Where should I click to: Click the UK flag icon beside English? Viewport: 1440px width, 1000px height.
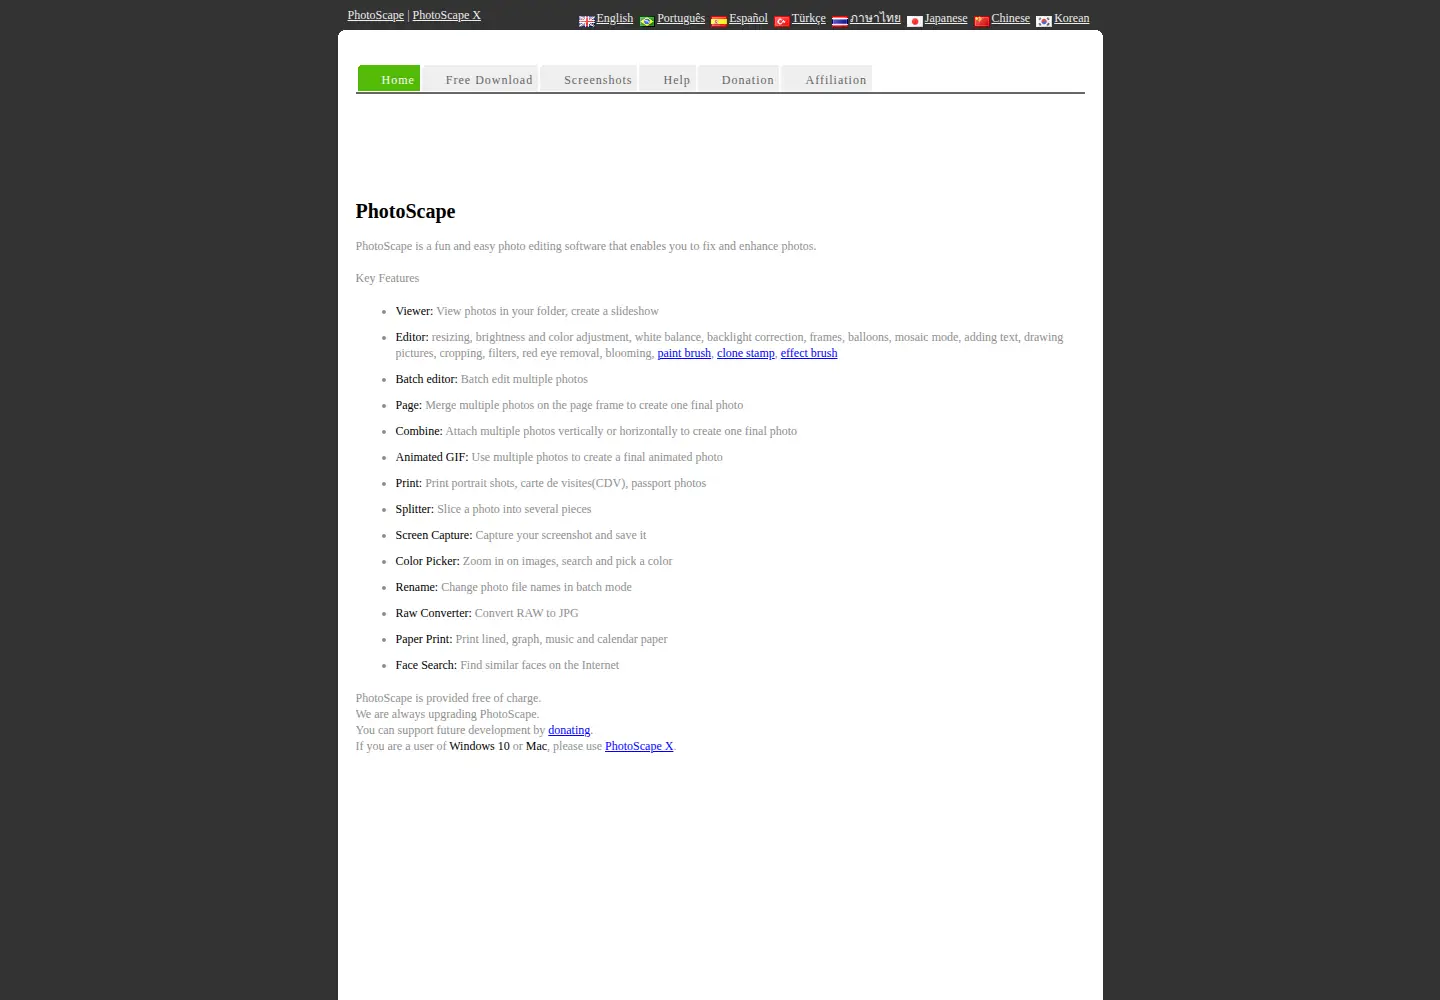(x=587, y=21)
